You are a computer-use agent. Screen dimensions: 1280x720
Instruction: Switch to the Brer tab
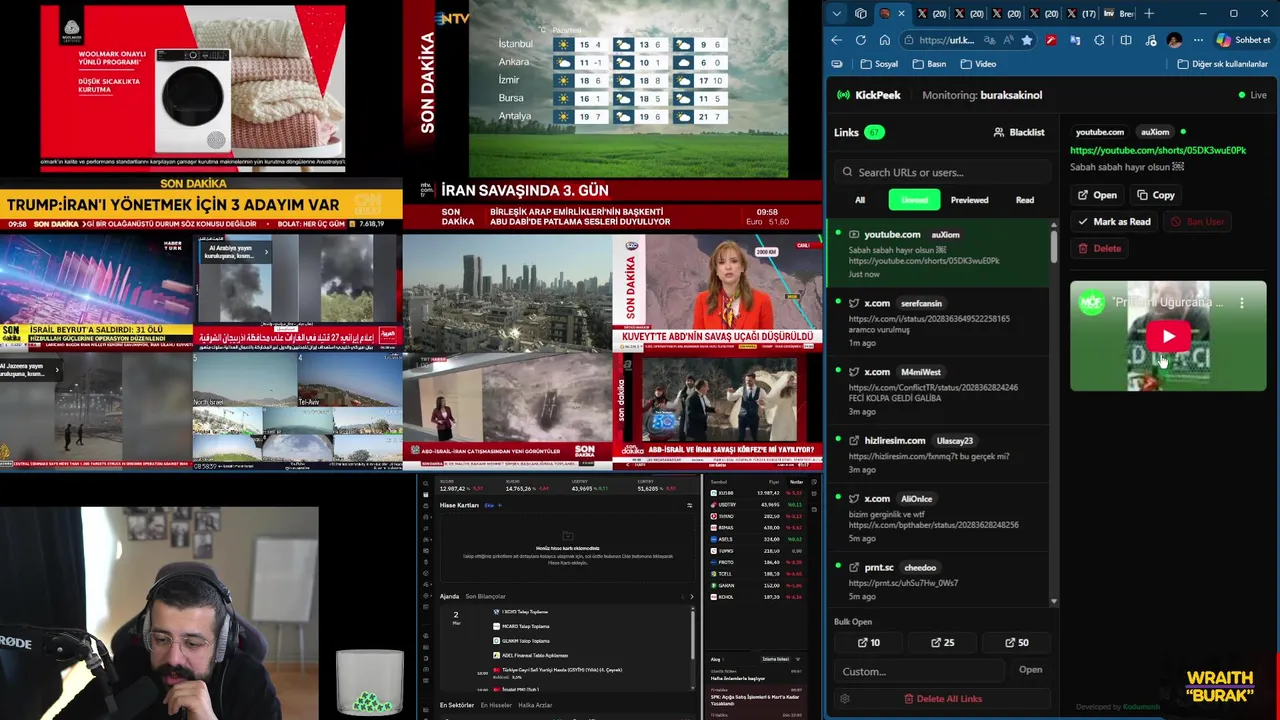point(1119,14)
